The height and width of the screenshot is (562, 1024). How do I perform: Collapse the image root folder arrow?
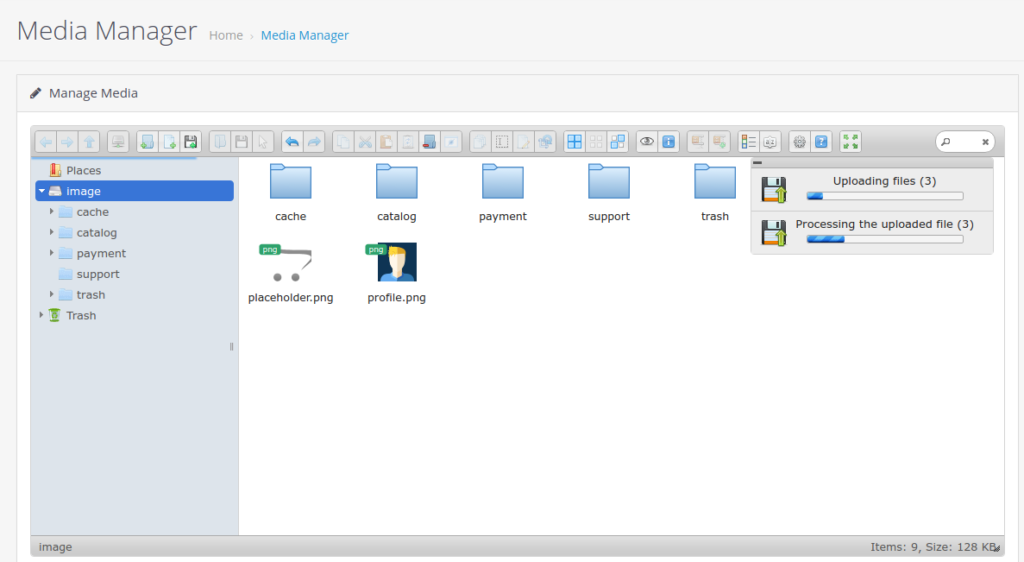[42, 191]
